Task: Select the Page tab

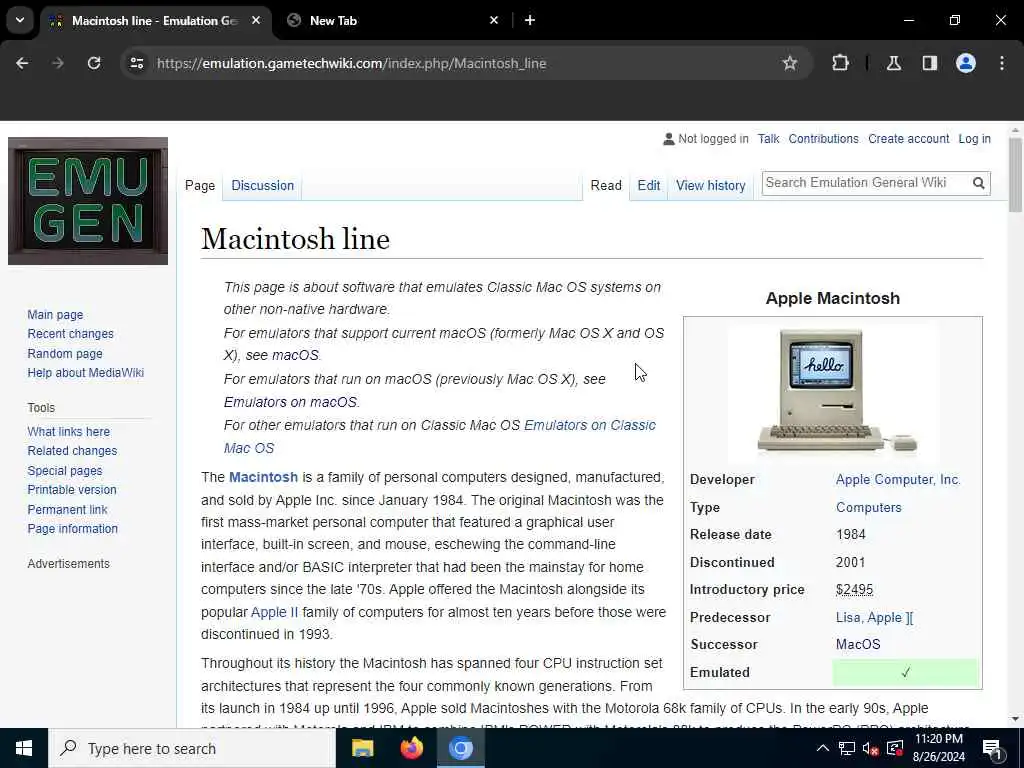Action: pyautogui.click(x=200, y=185)
